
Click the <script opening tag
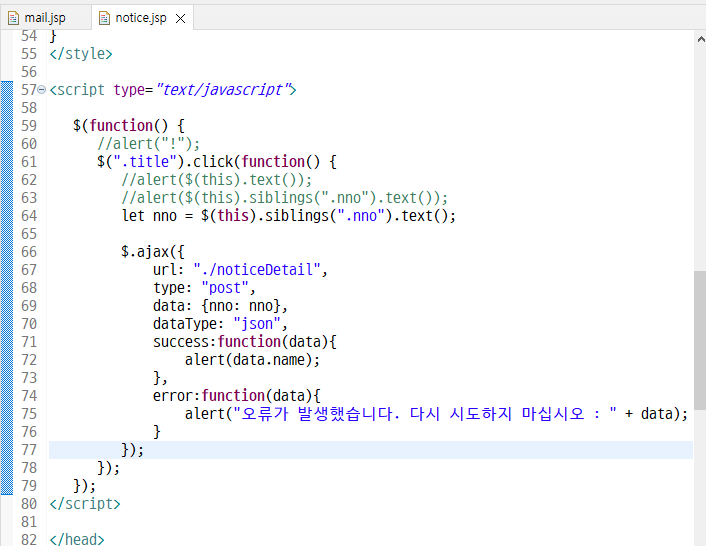click(77, 90)
